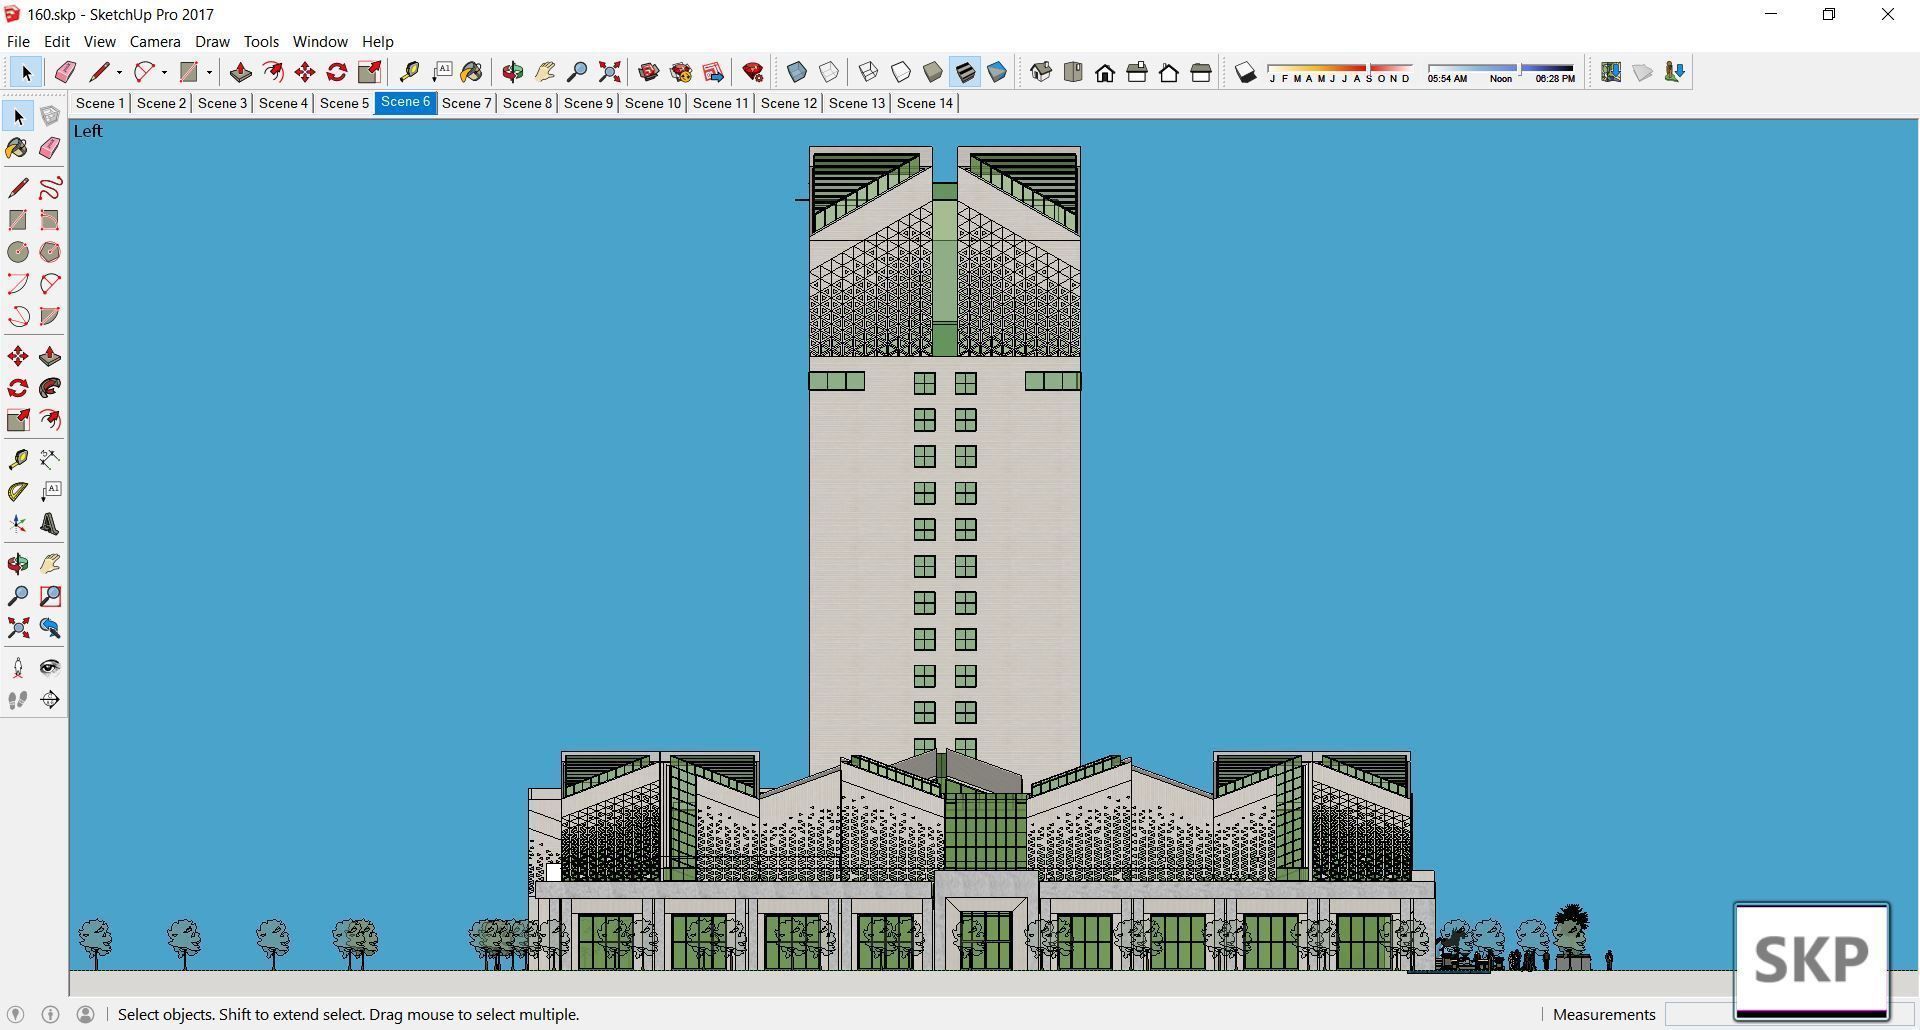Click the Previous view tool
Image resolution: width=1920 pixels, height=1030 pixels.
50,628
